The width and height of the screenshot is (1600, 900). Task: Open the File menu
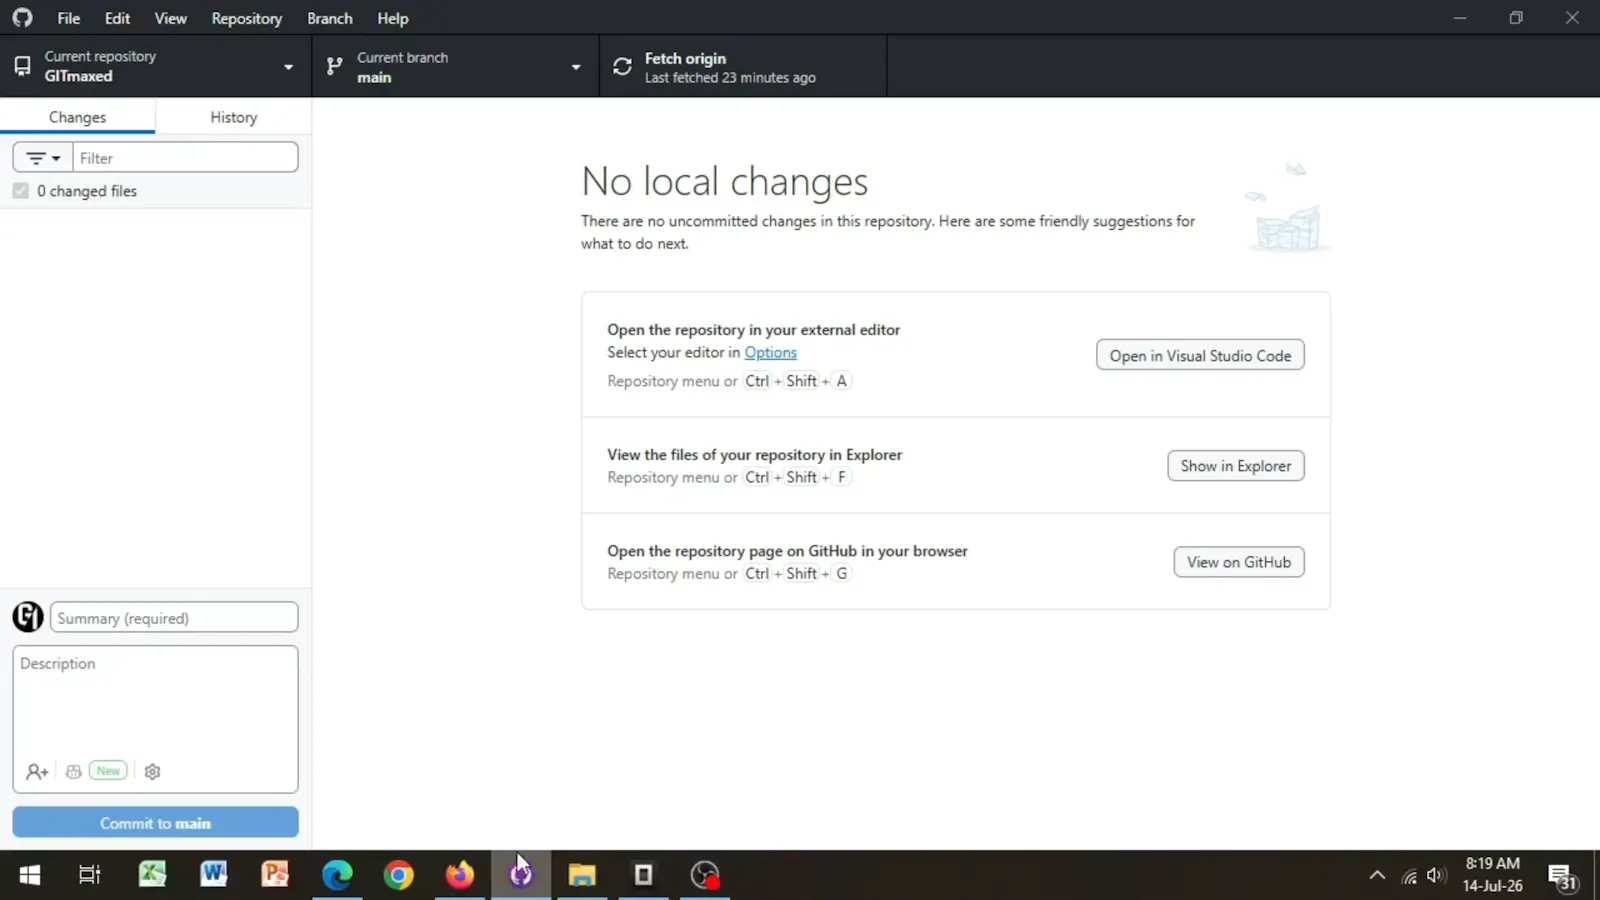(69, 18)
